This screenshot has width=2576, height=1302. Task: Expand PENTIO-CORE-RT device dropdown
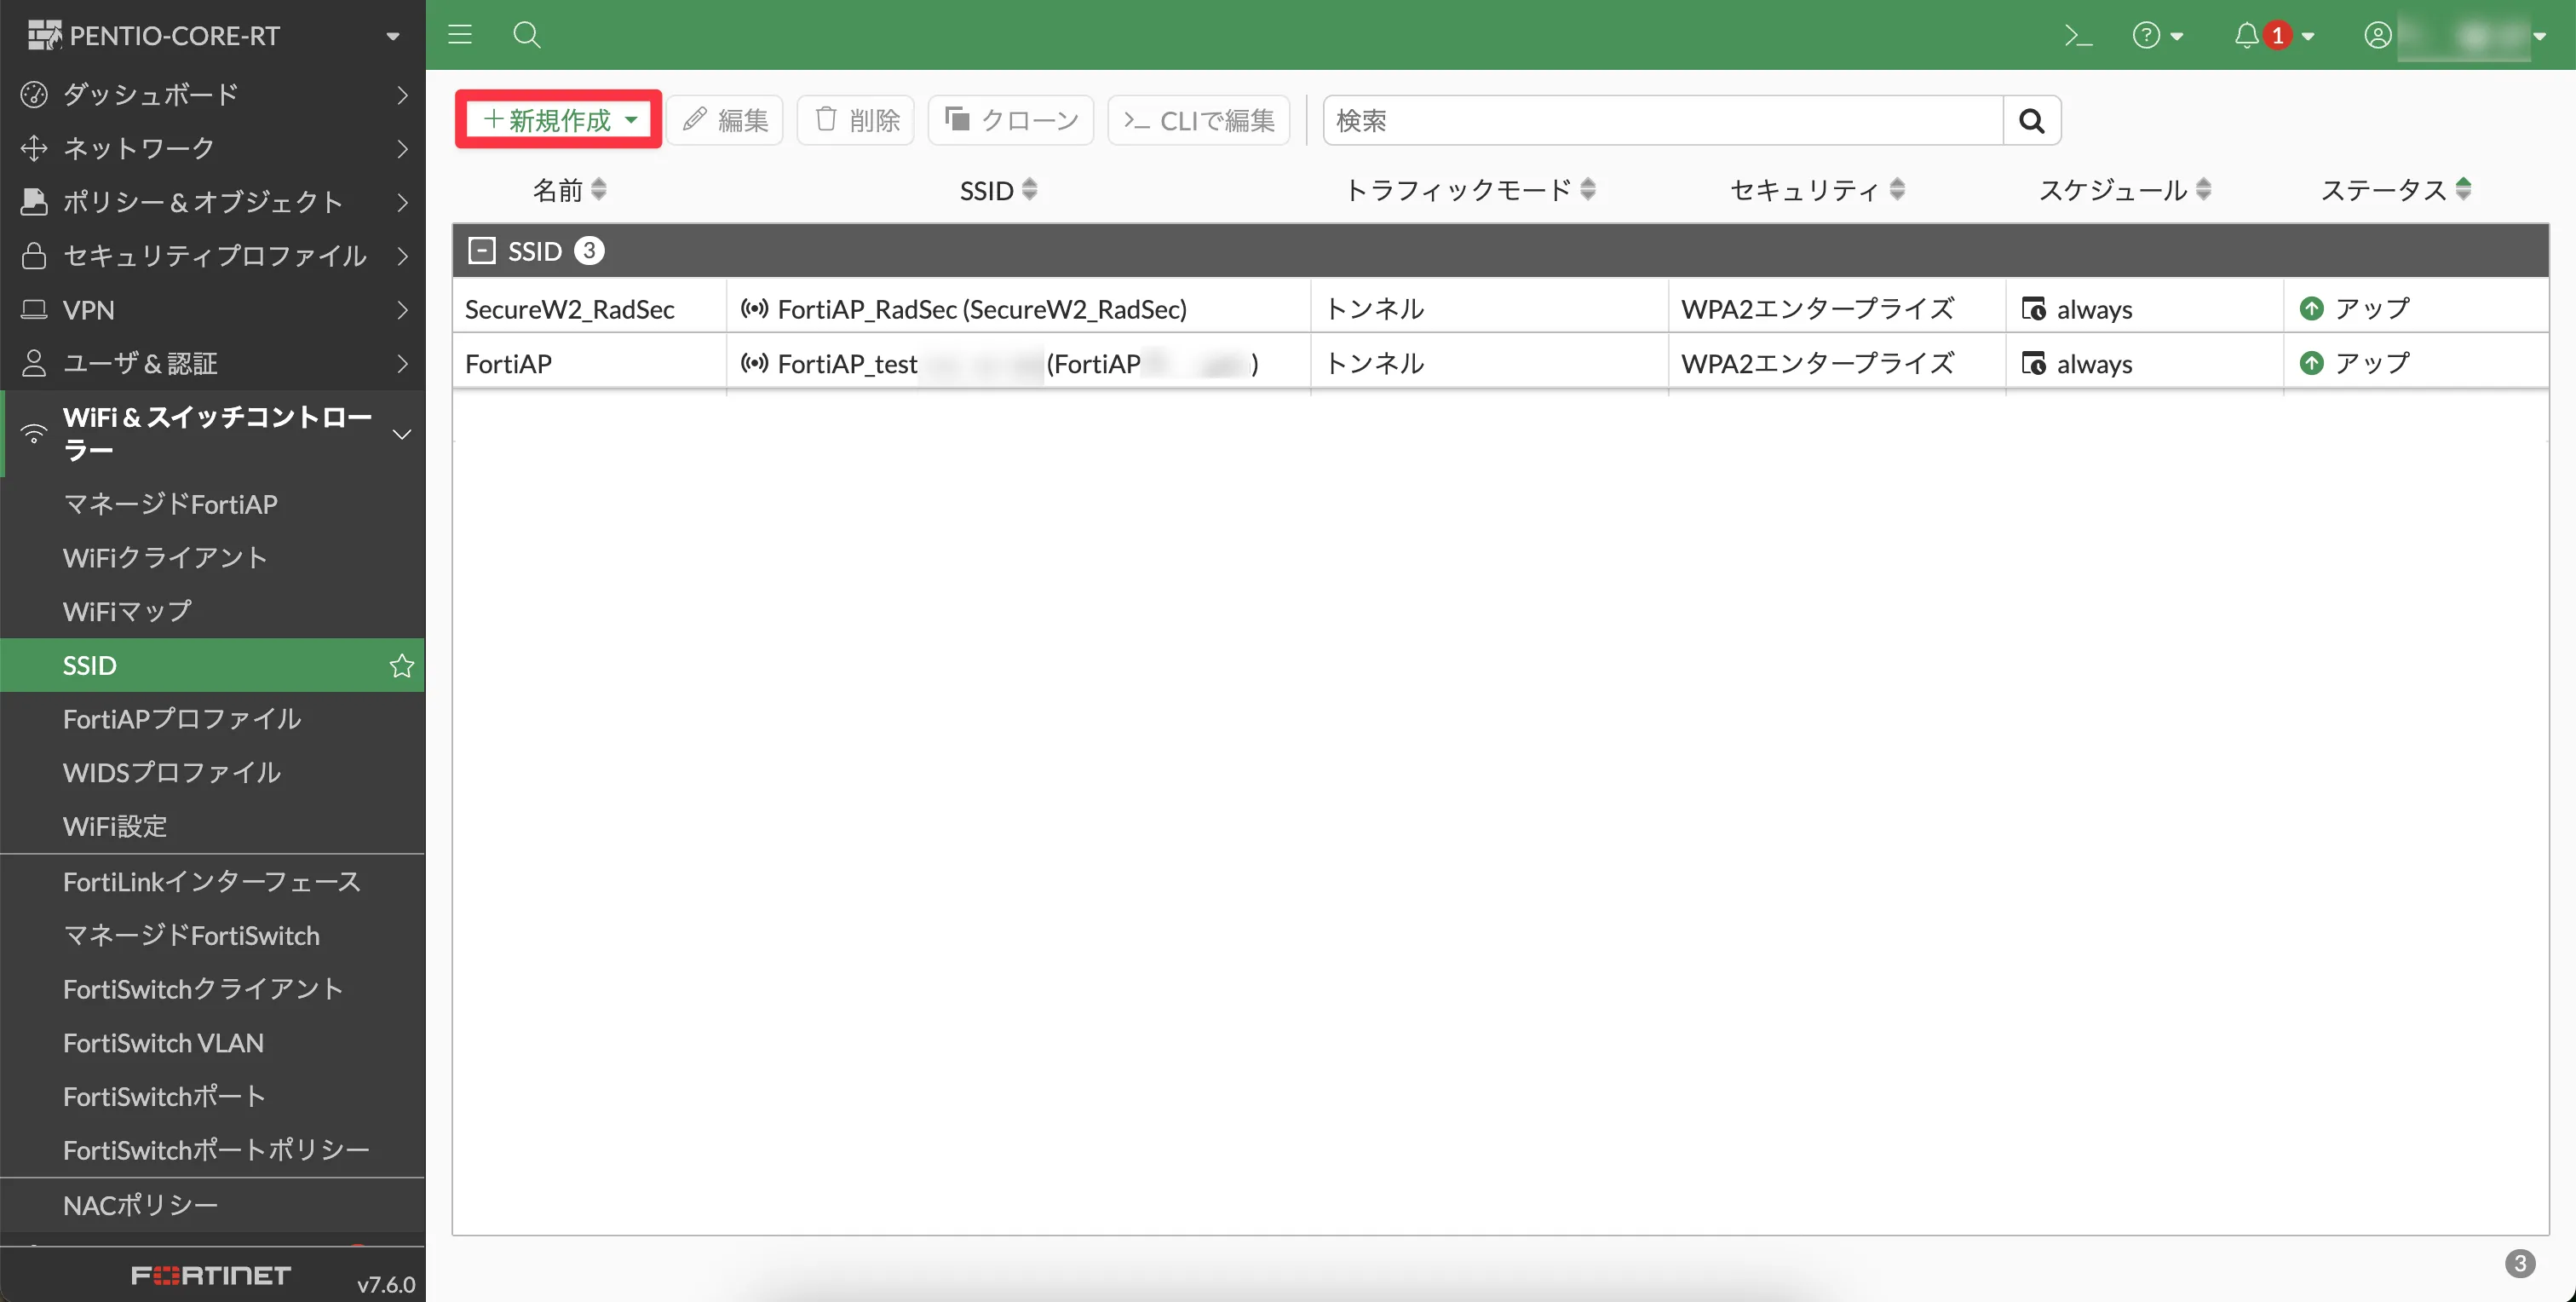(x=392, y=36)
